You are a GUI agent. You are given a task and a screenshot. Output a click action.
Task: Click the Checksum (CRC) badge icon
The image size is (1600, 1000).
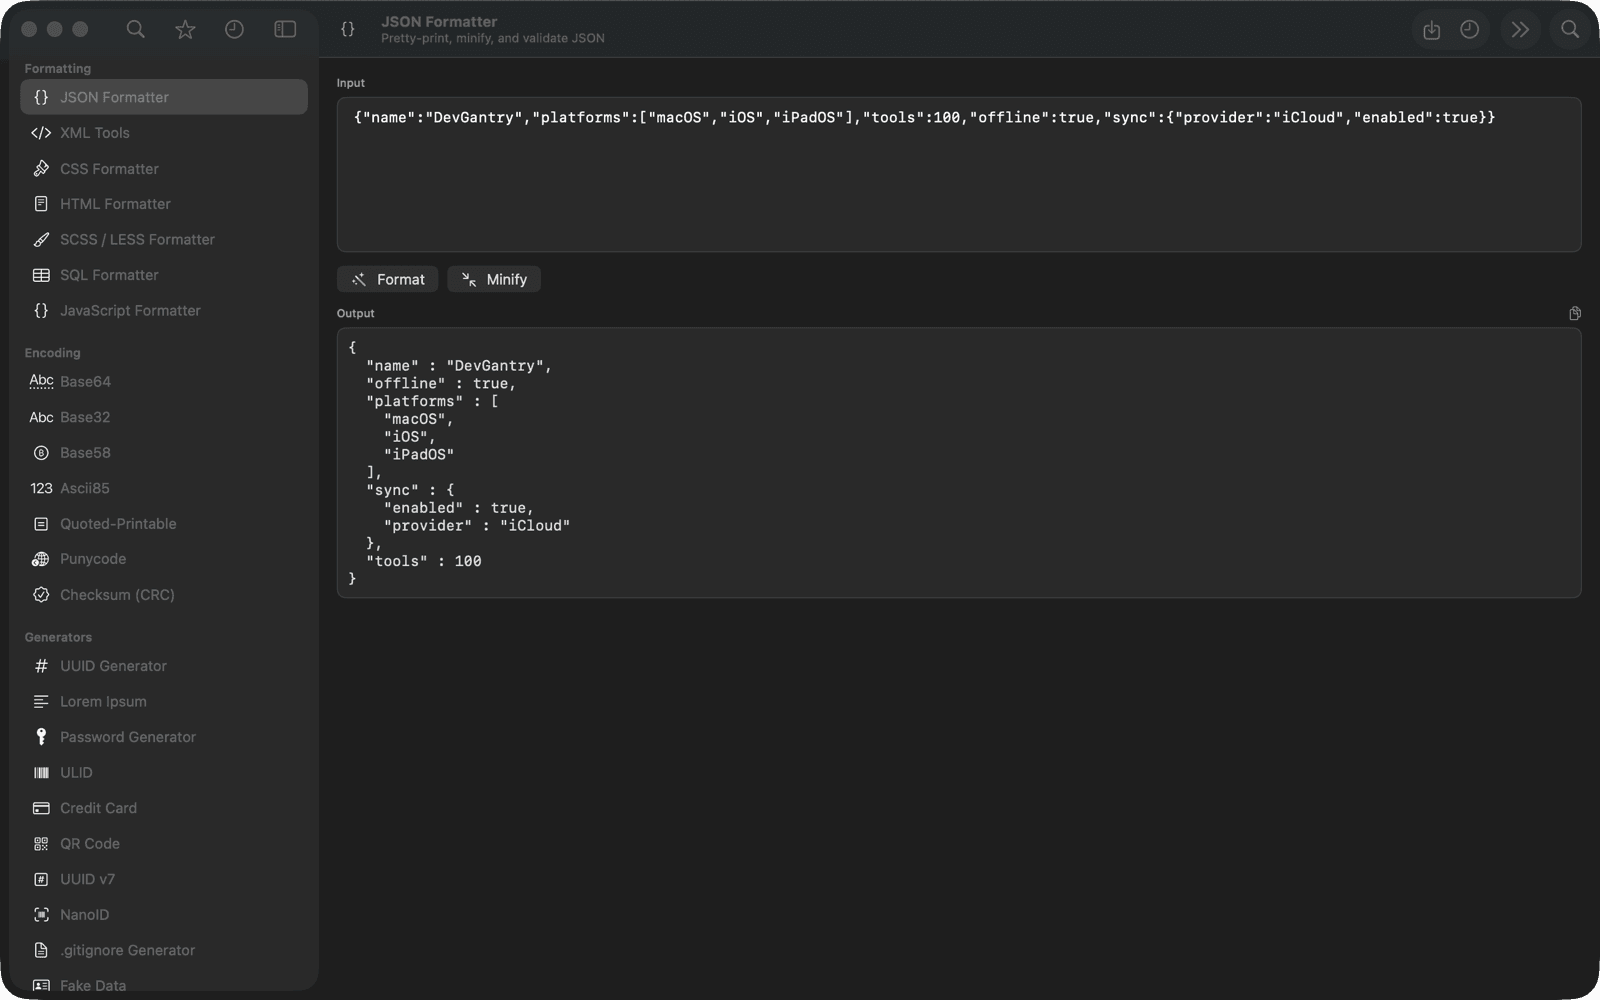(x=41, y=595)
